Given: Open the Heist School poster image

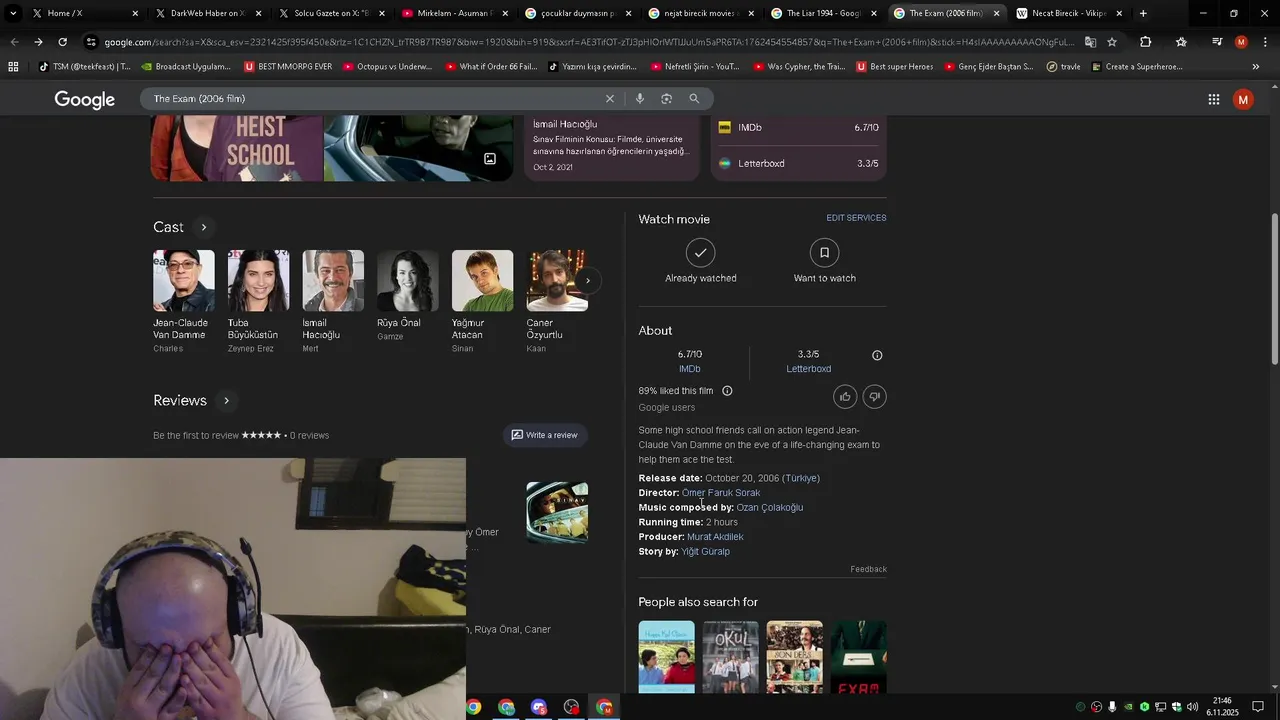Looking at the screenshot, I should point(236,149).
